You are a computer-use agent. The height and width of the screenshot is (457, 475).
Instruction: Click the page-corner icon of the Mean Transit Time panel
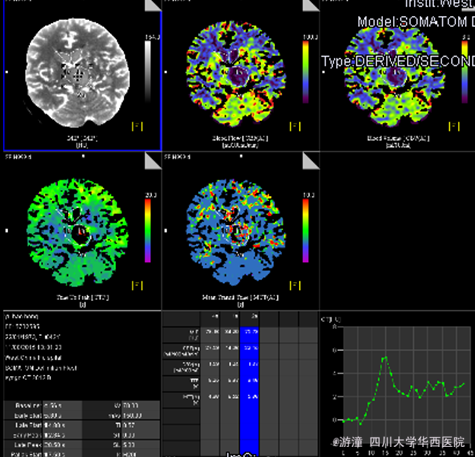(311, 161)
